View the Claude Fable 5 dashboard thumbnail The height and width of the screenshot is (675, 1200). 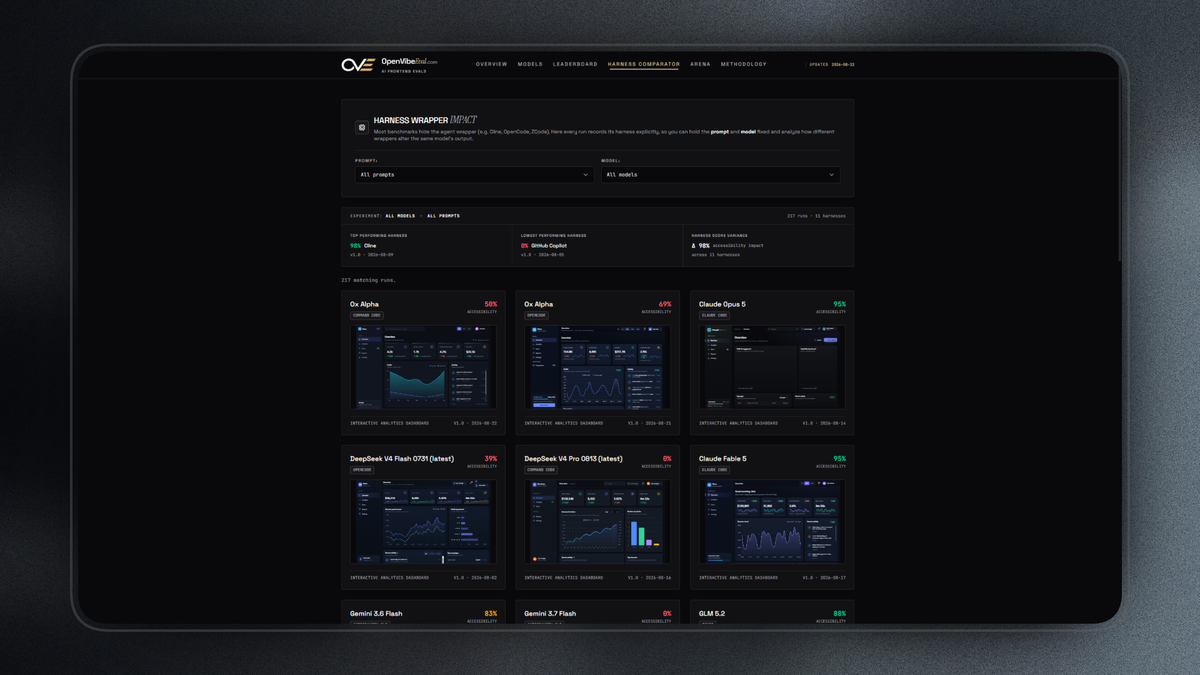pos(772,522)
